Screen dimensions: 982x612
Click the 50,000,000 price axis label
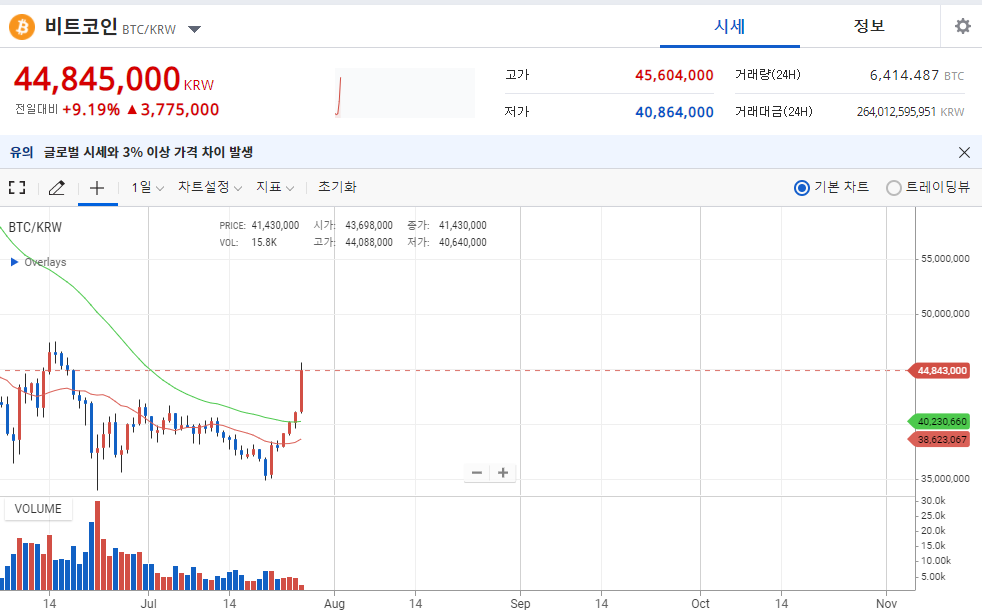click(x=945, y=314)
